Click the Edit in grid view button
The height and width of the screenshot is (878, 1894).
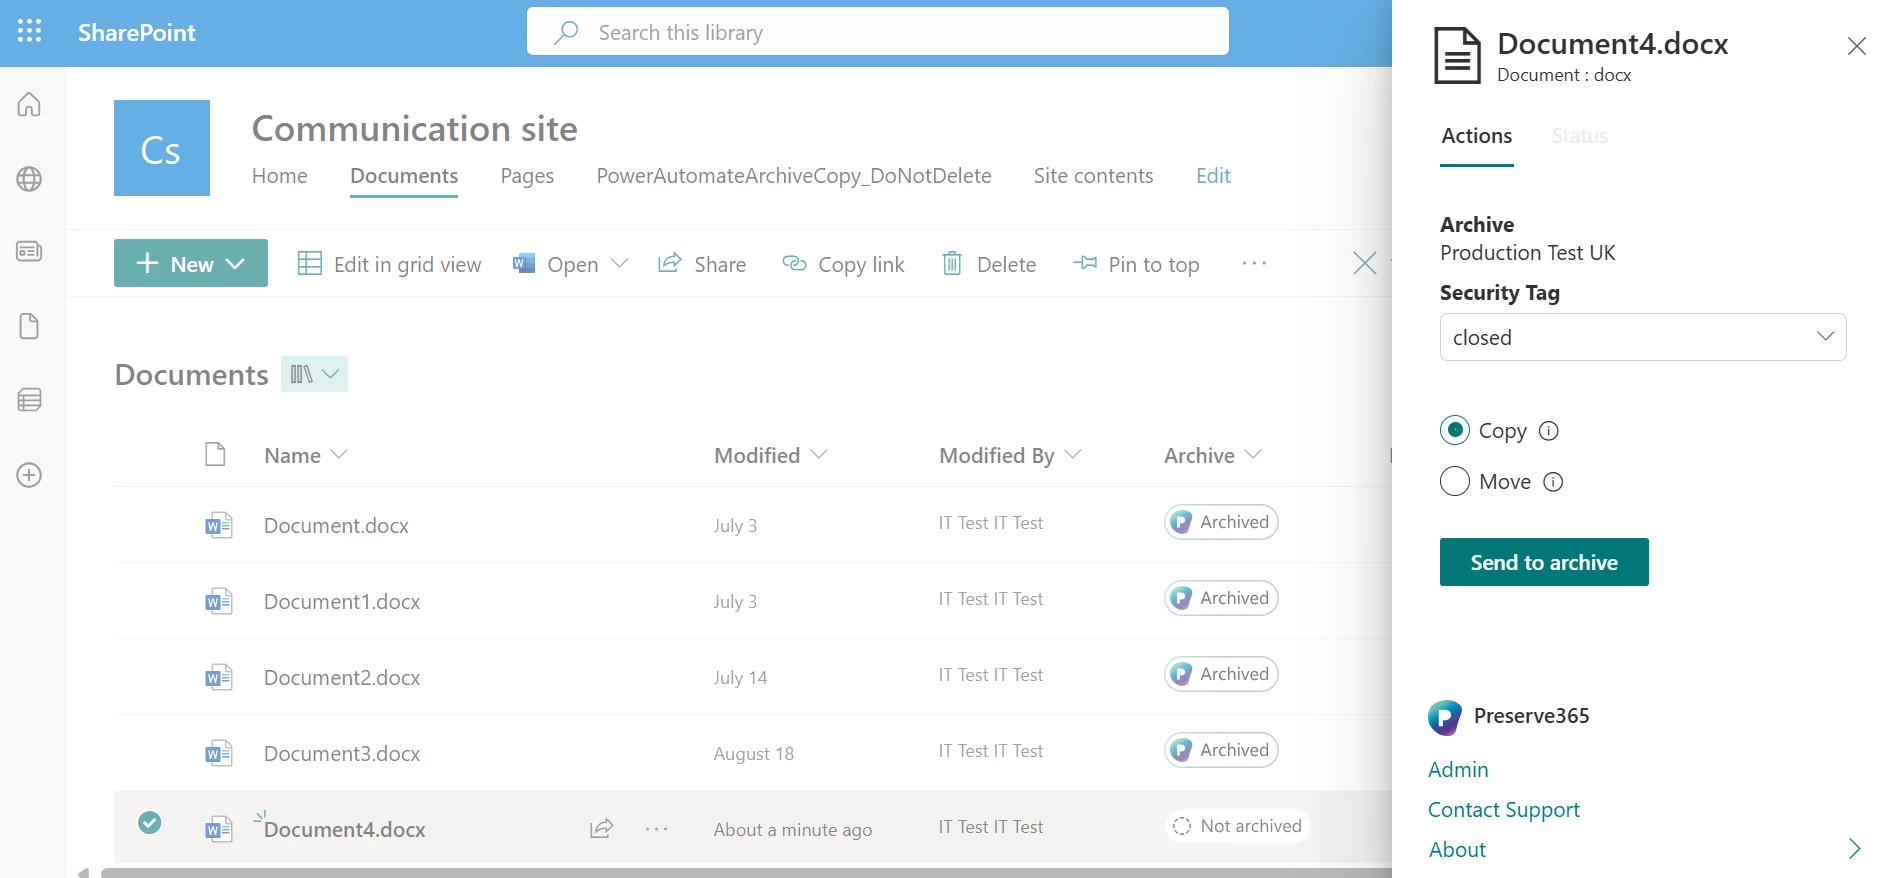[x=390, y=264]
